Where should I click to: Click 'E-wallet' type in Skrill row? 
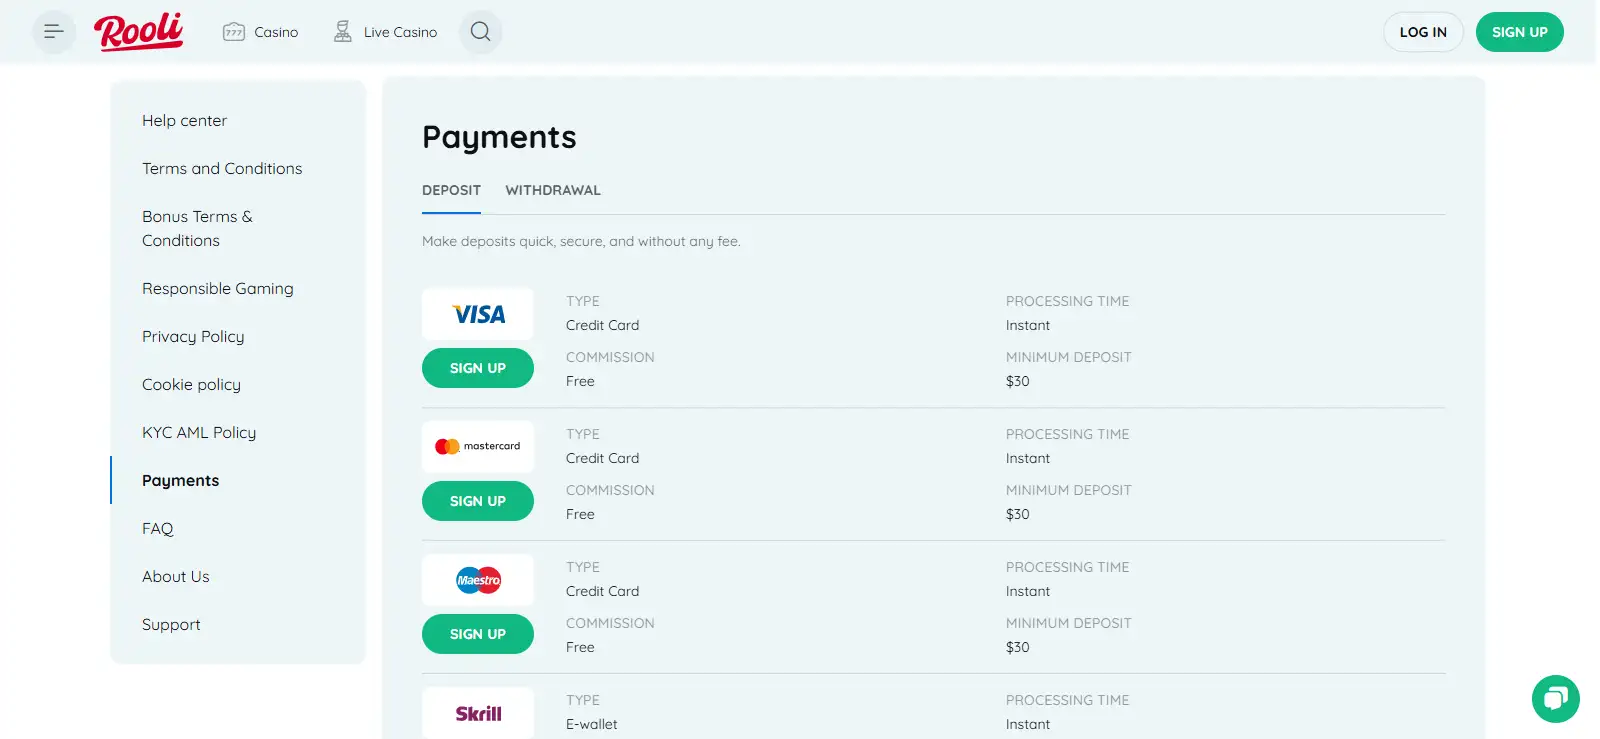click(x=591, y=724)
